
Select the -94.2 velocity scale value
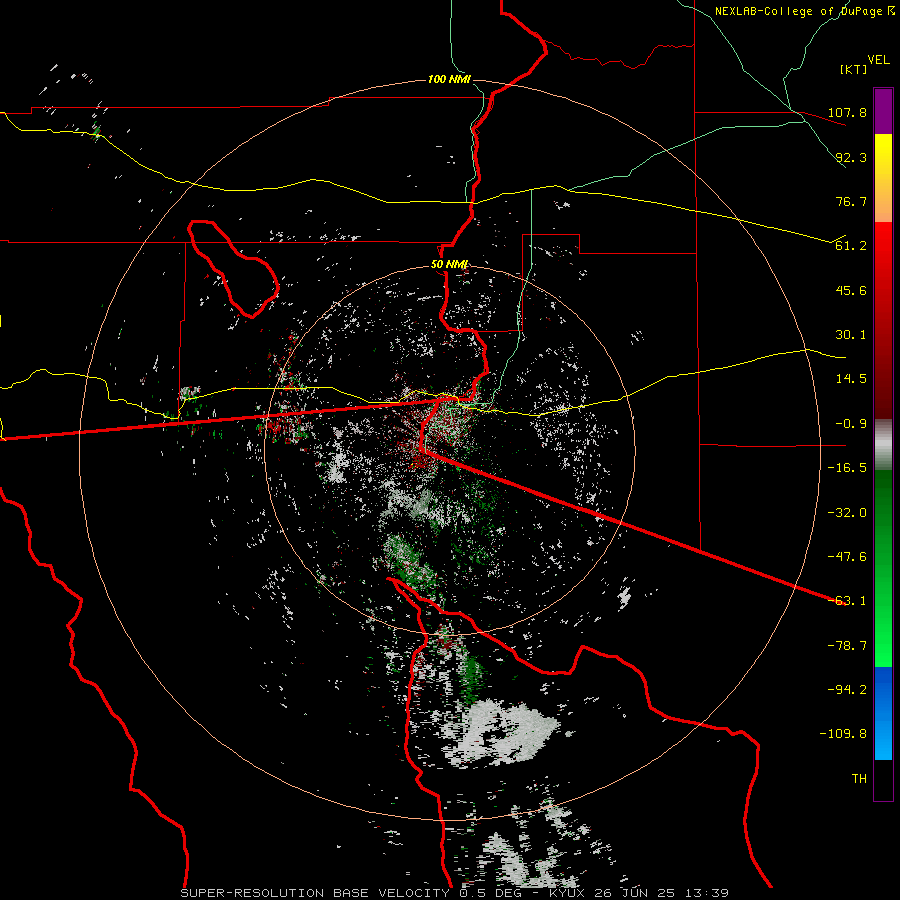(847, 689)
